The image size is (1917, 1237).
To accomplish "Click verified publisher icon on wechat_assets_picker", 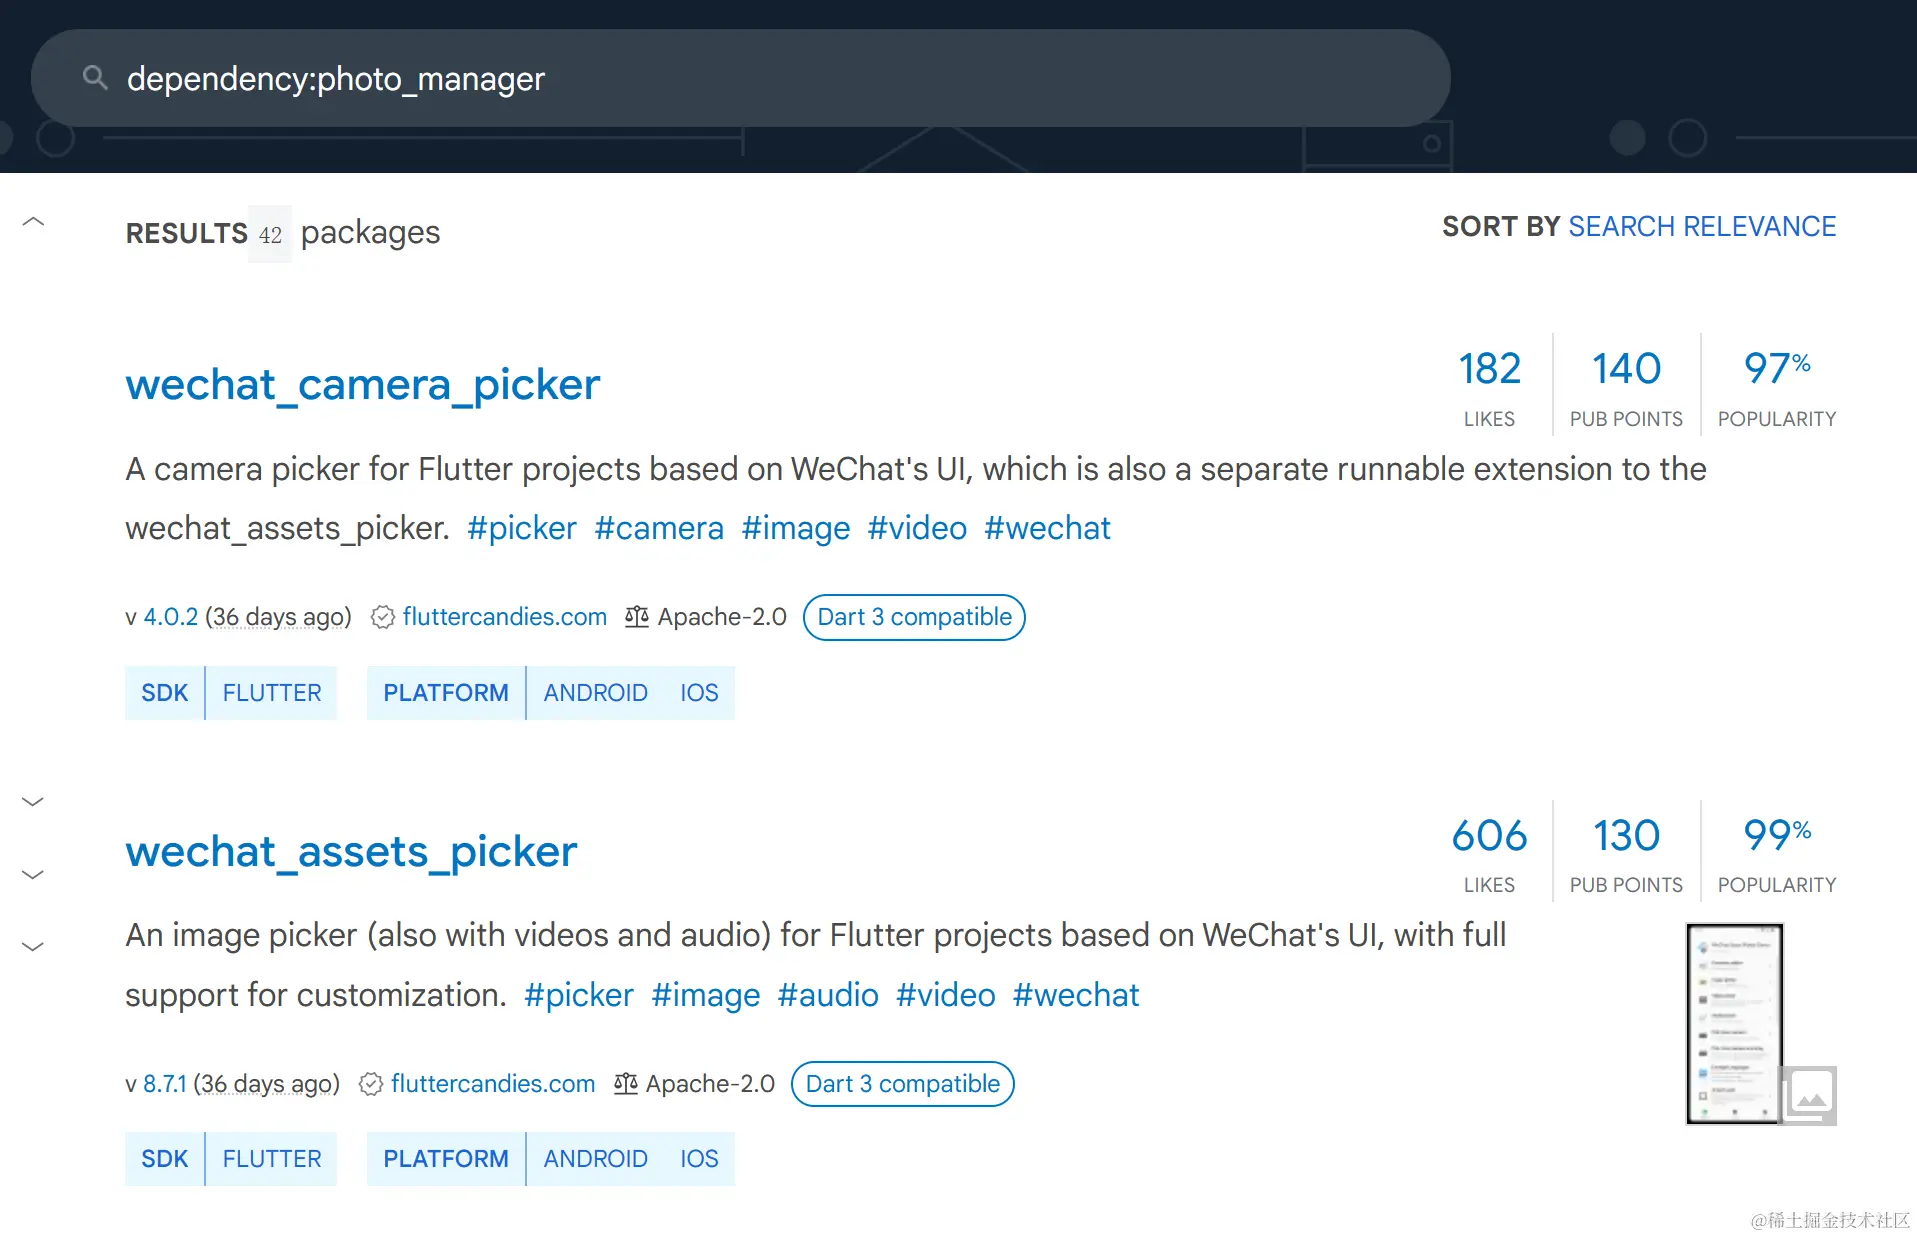I will tap(371, 1084).
